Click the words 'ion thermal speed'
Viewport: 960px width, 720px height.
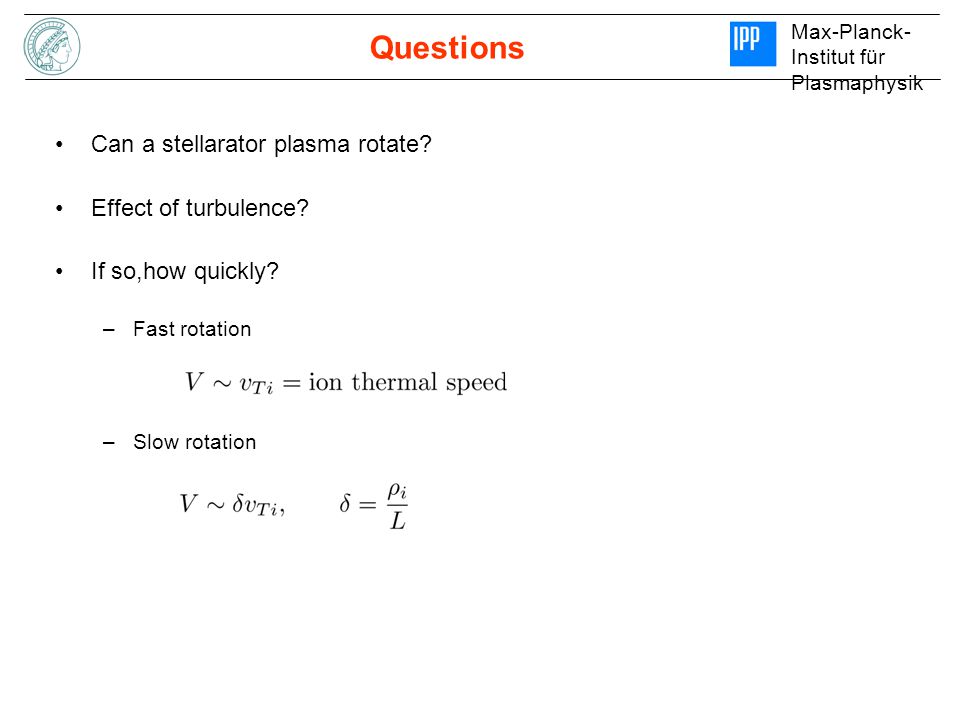408,383
